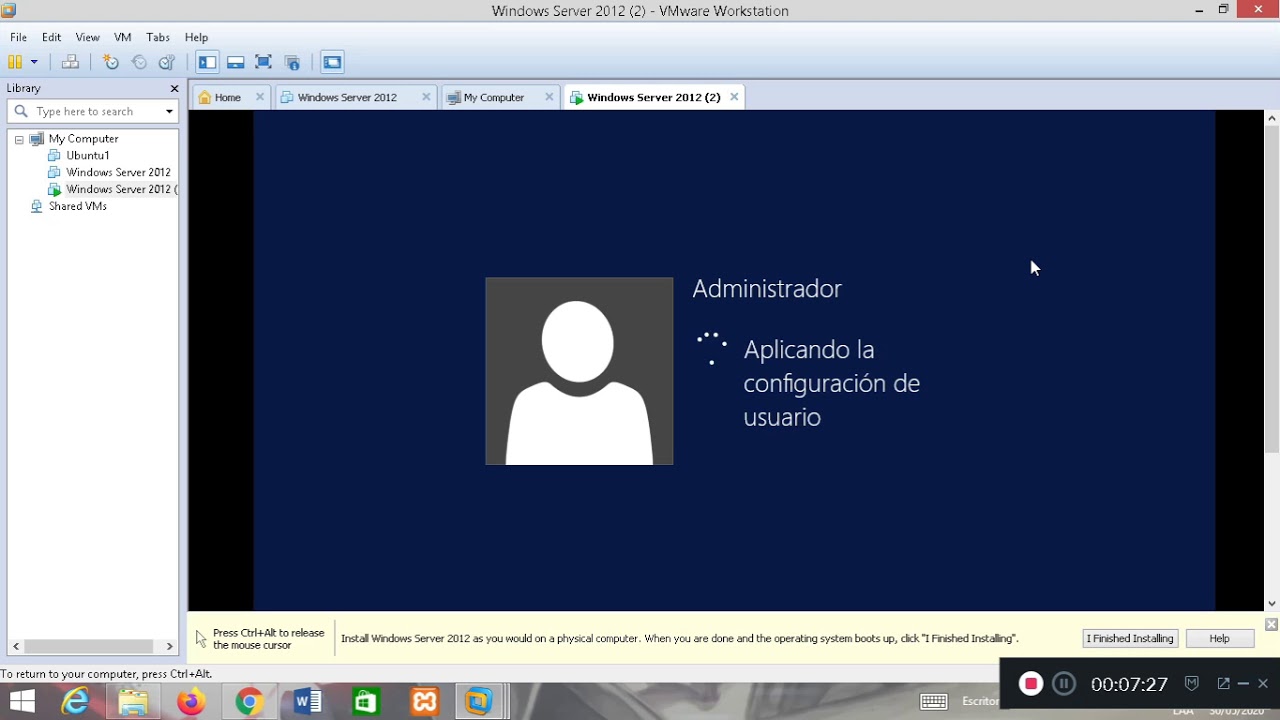The width and height of the screenshot is (1280, 720).
Task: Open the Edit menu
Action: [52, 37]
